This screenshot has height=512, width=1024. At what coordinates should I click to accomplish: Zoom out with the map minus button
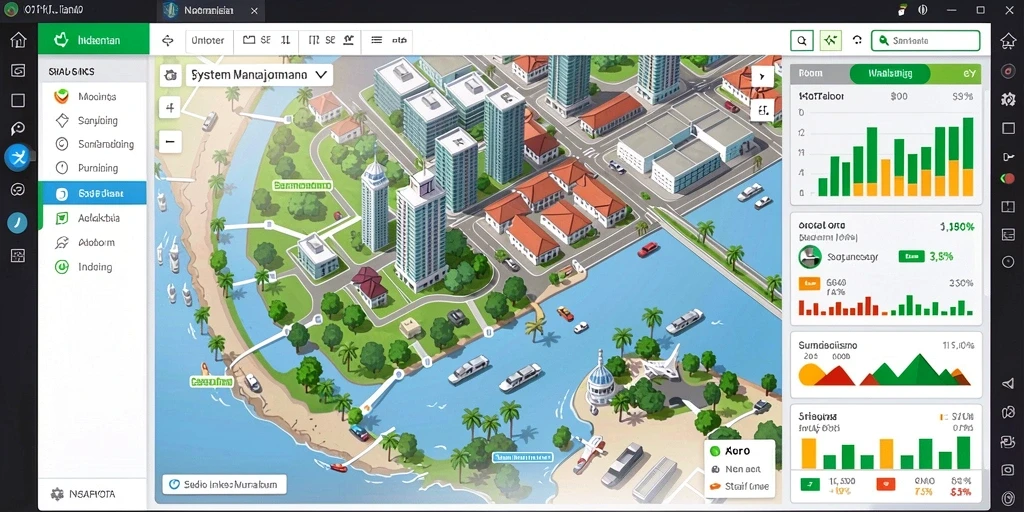coord(170,141)
